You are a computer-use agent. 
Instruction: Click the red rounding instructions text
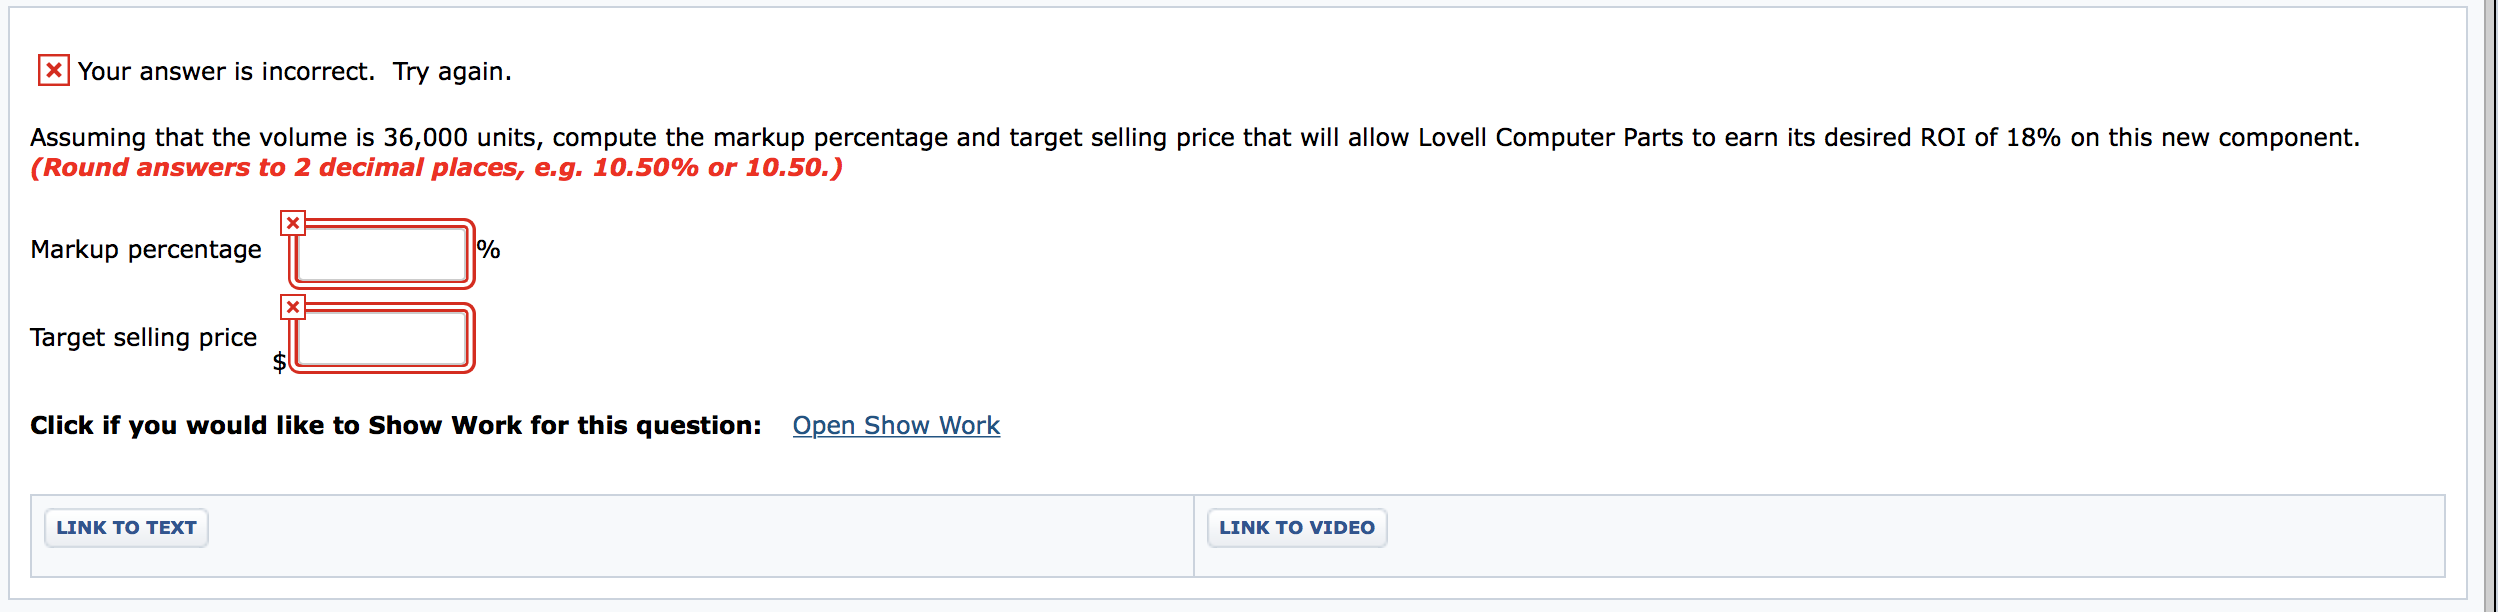click(435, 168)
